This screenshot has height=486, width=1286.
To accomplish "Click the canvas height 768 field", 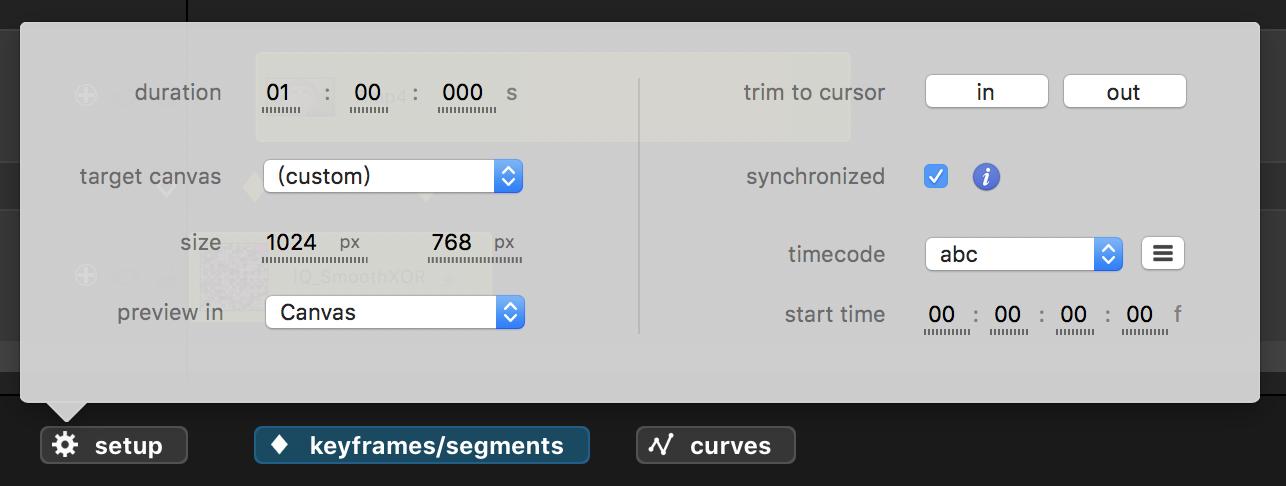I will pos(451,242).
